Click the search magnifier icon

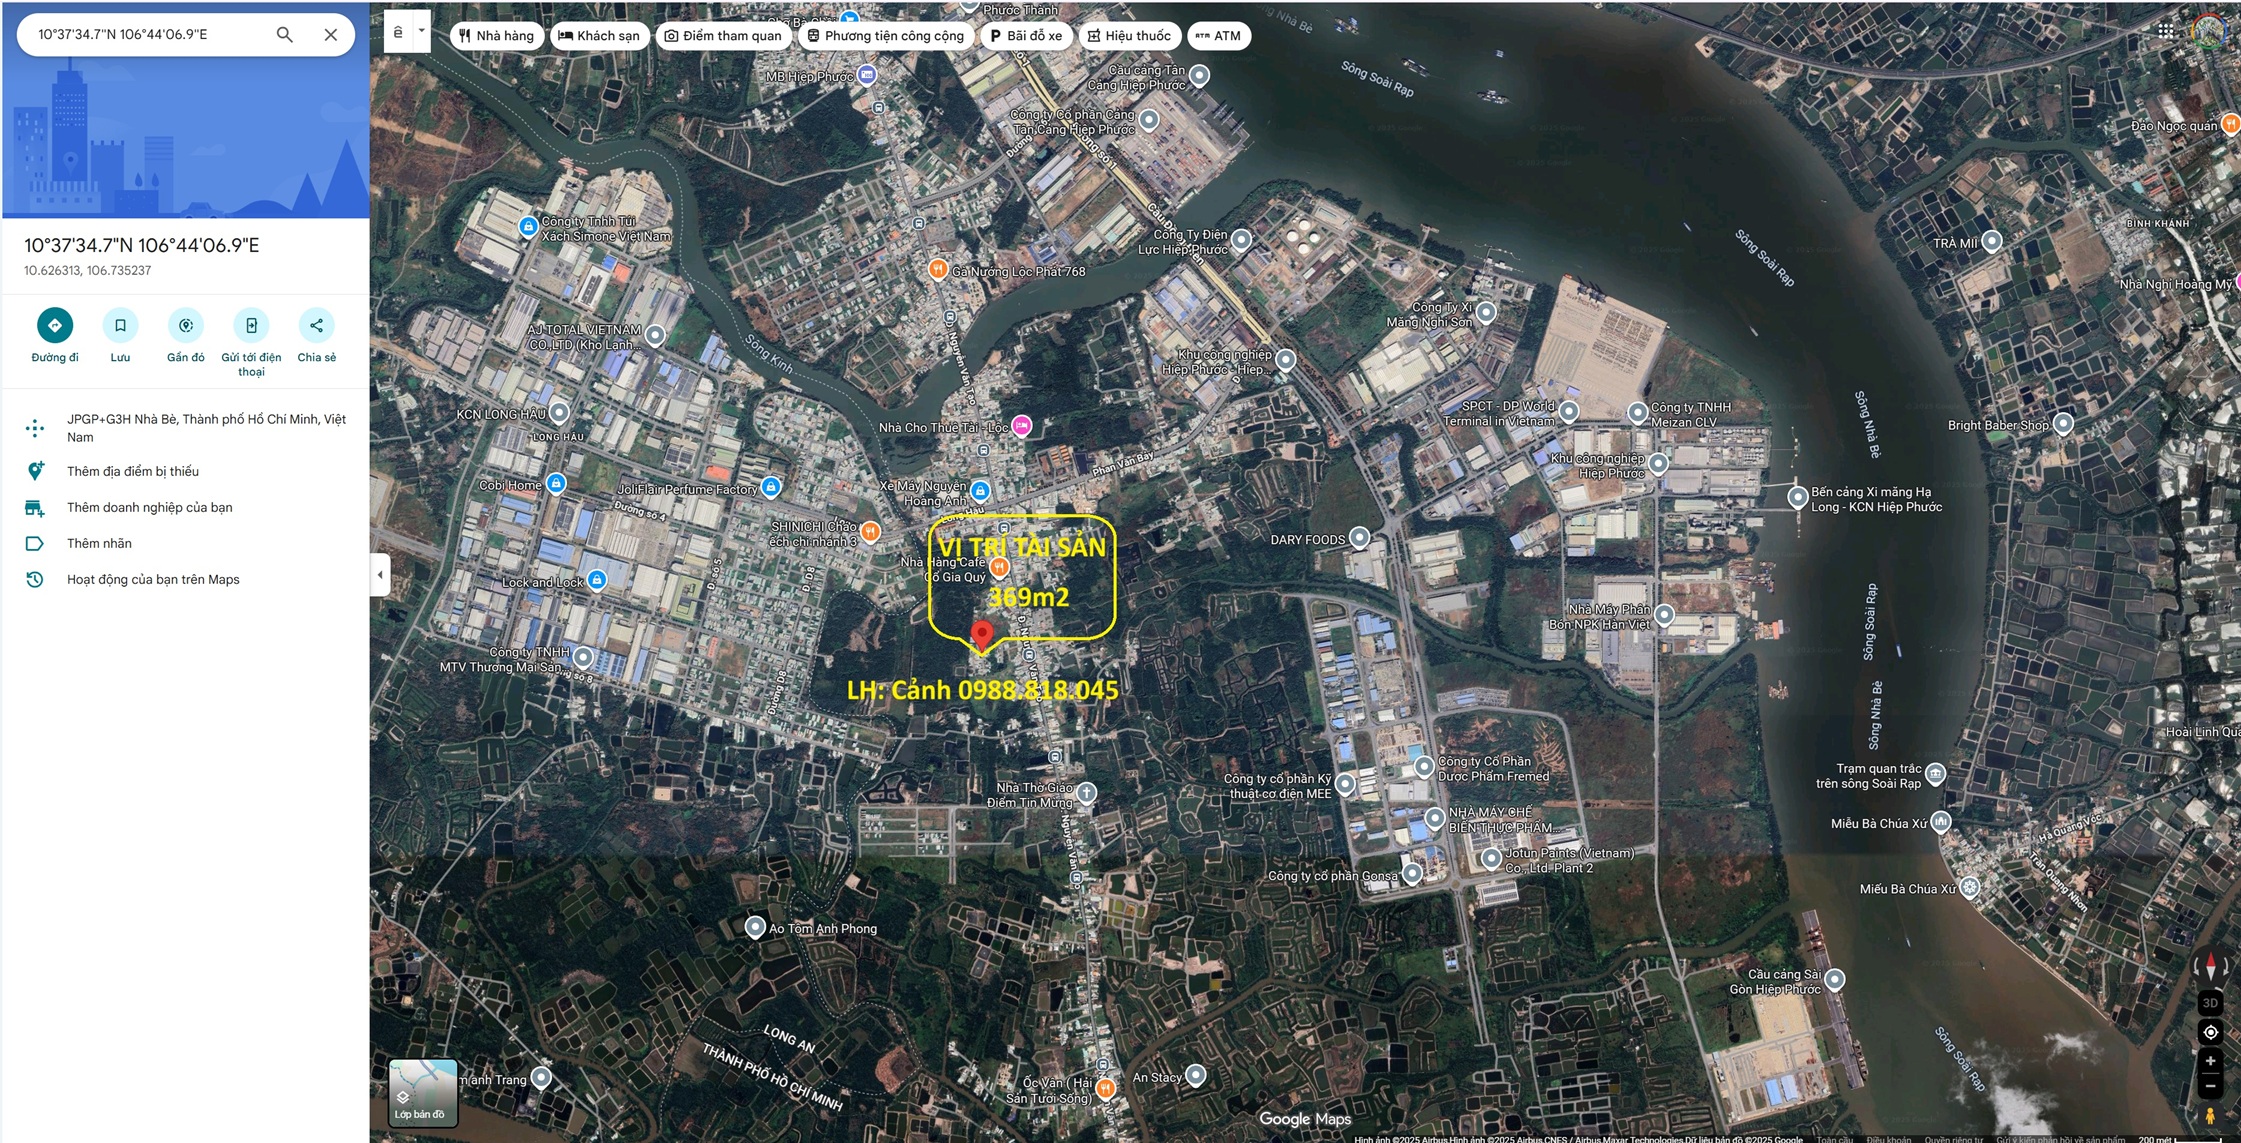[285, 35]
